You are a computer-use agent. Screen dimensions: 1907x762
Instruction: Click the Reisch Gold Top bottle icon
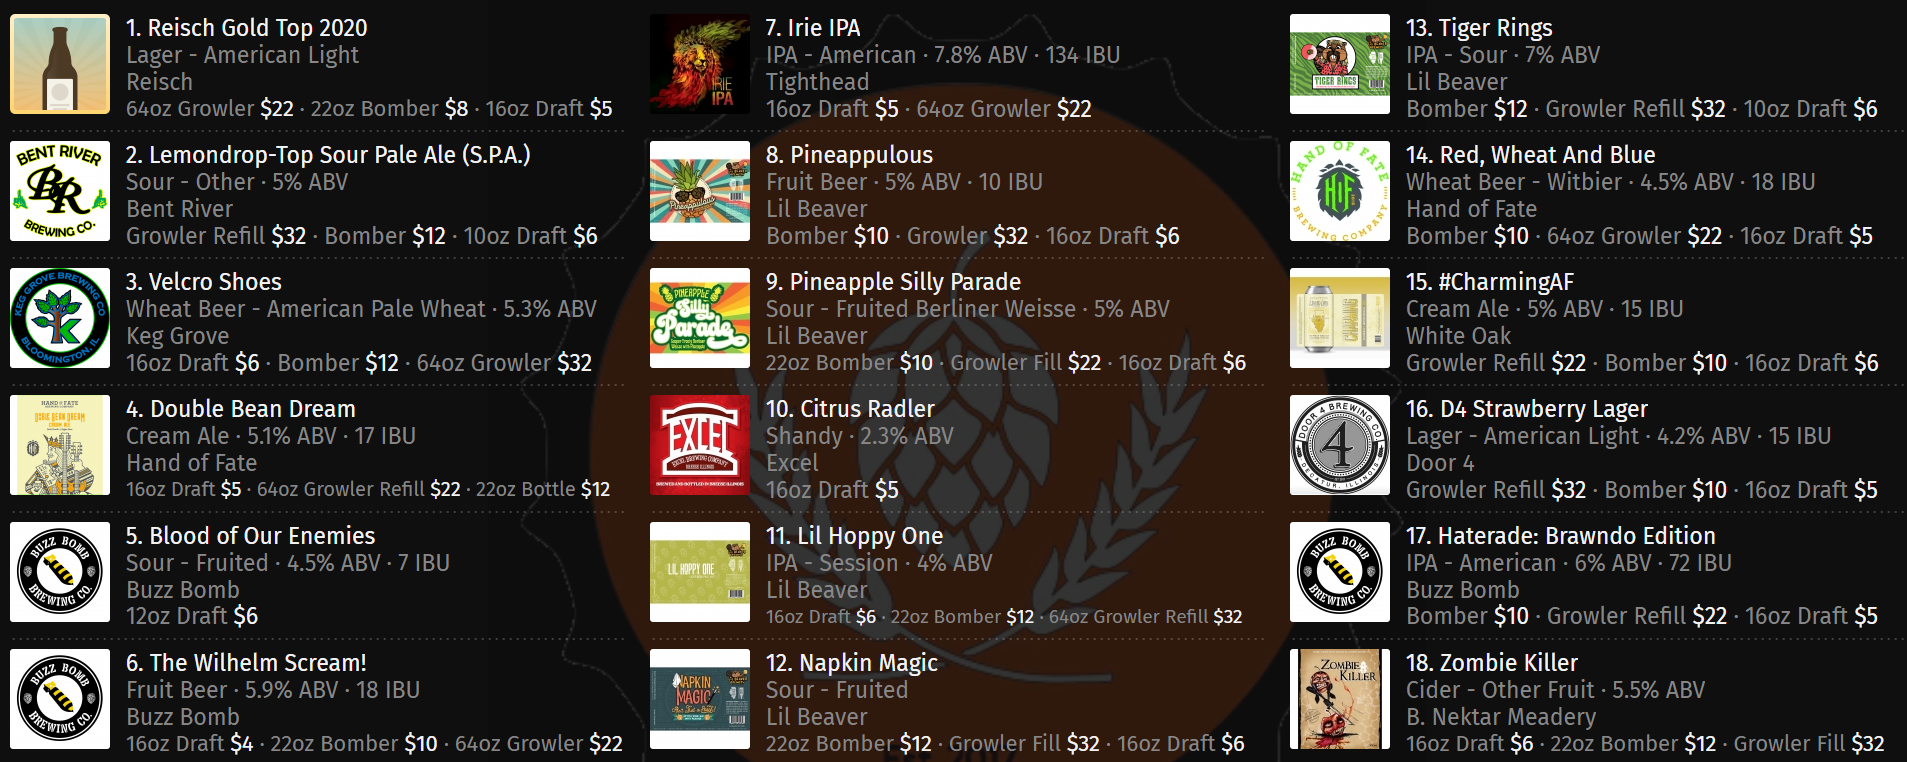(60, 64)
